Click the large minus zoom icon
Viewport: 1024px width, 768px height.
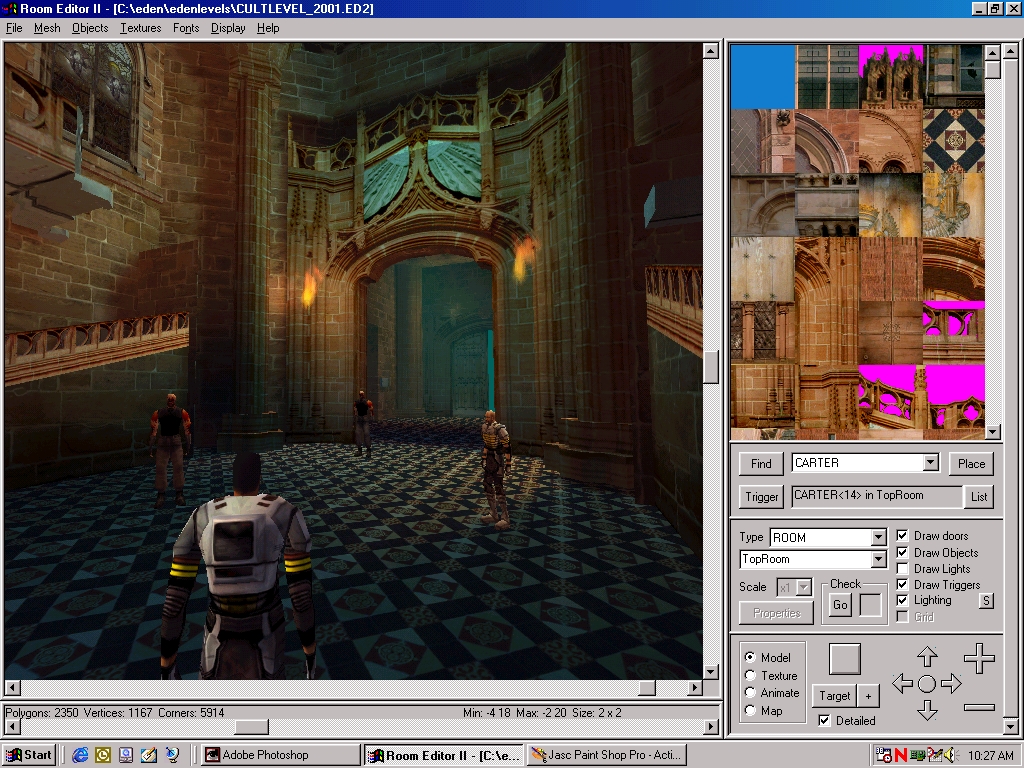tap(979, 707)
